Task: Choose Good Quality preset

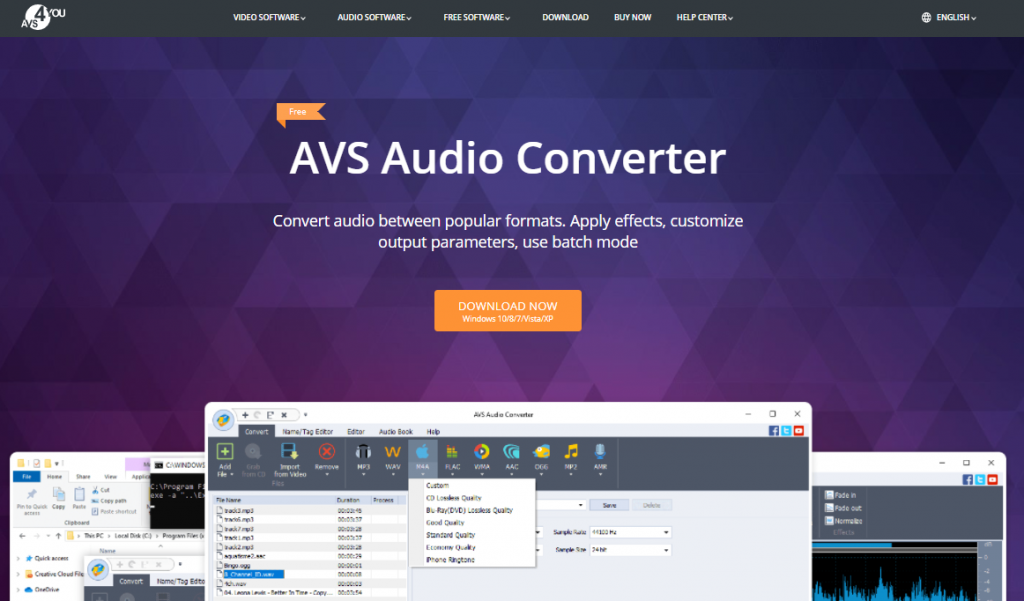Action: pyautogui.click(x=445, y=523)
